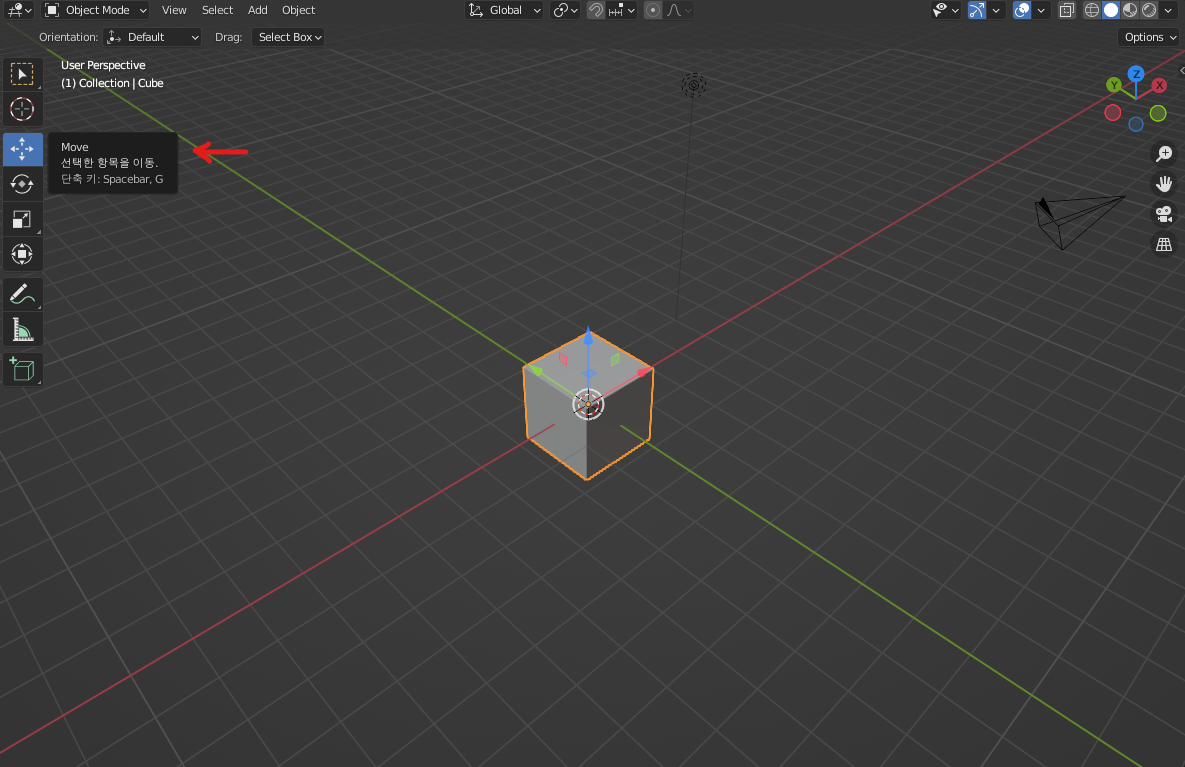Viewport: 1185px width, 767px height.
Task: Click the X axis on navigation gizmo
Action: click(1159, 85)
